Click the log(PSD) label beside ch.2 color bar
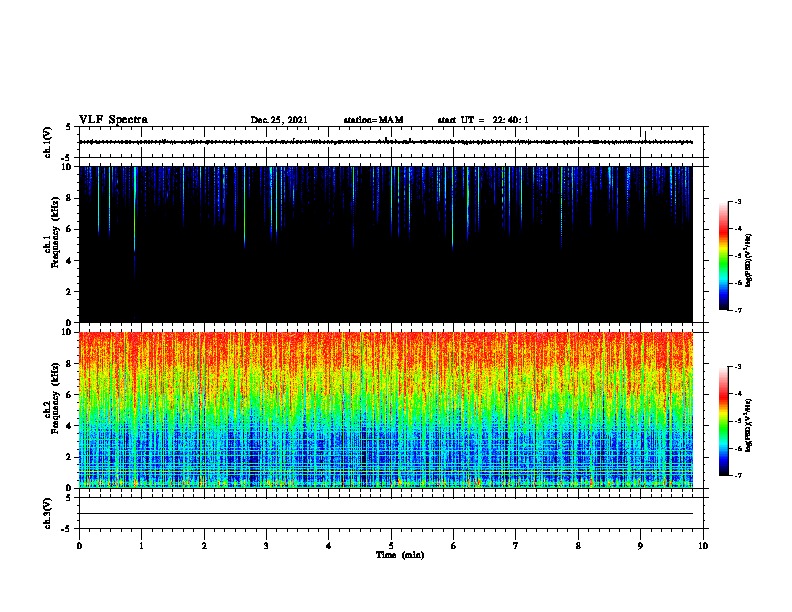Viewport: 792px width, 612px height. point(748,425)
